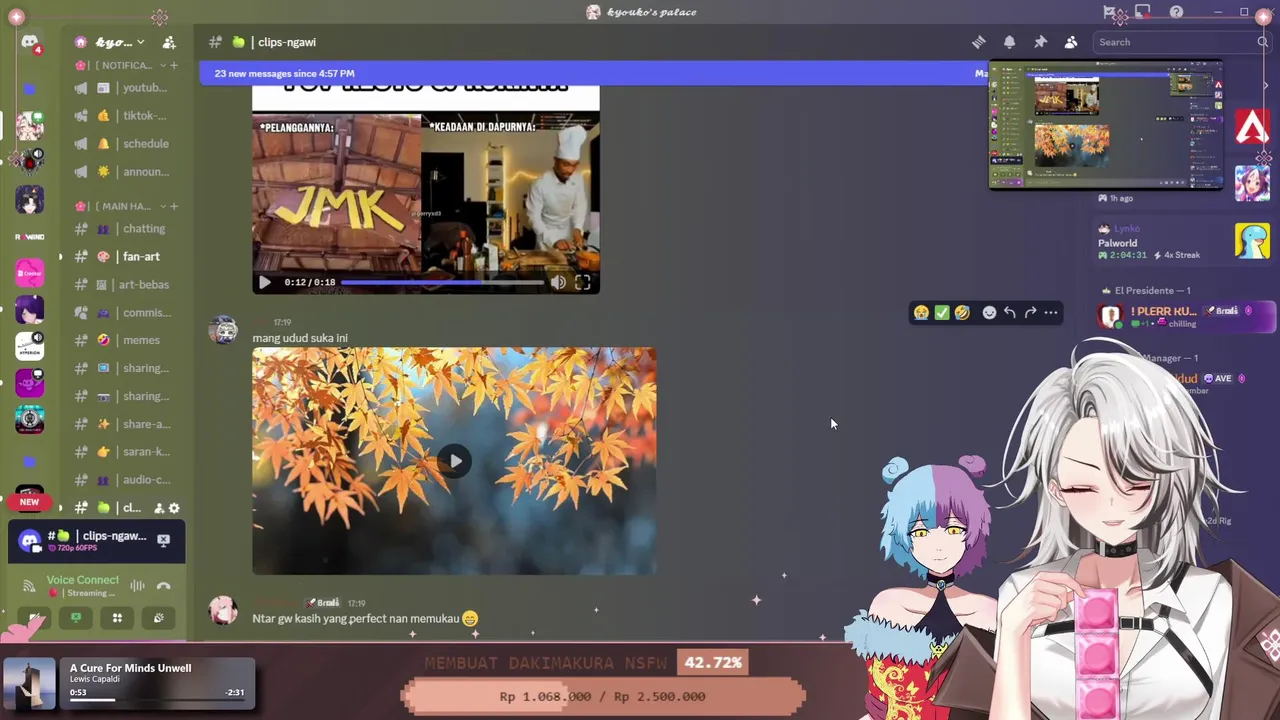1280x720 pixels.
Task: Expand the kyouko server name dropdown
Action: (x=120, y=42)
